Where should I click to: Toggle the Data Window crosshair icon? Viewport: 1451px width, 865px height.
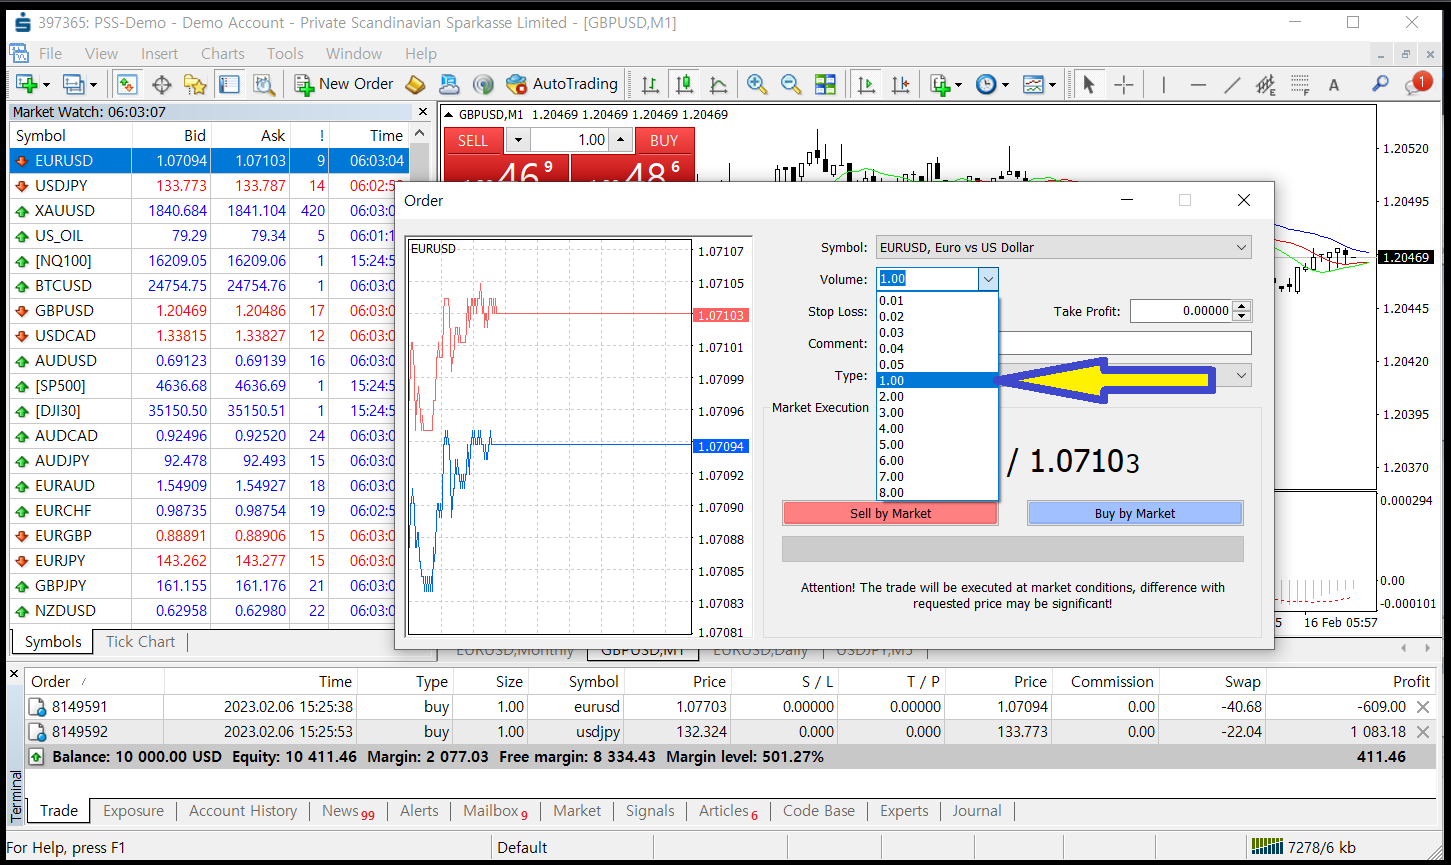[x=161, y=85]
